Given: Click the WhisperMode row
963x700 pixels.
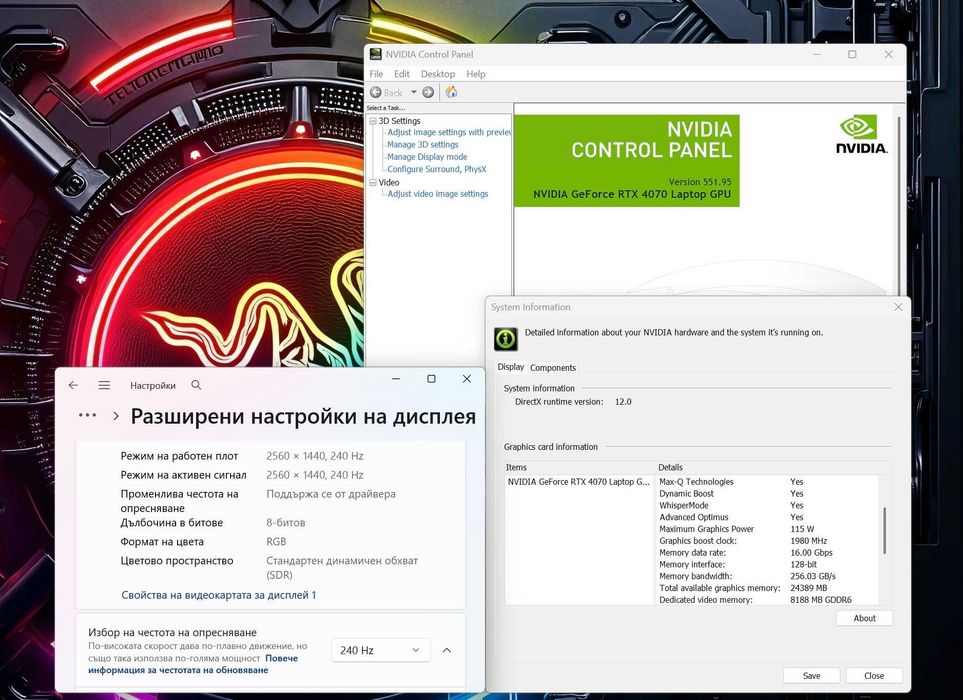Looking at the screenshot, I should (768, 505).
